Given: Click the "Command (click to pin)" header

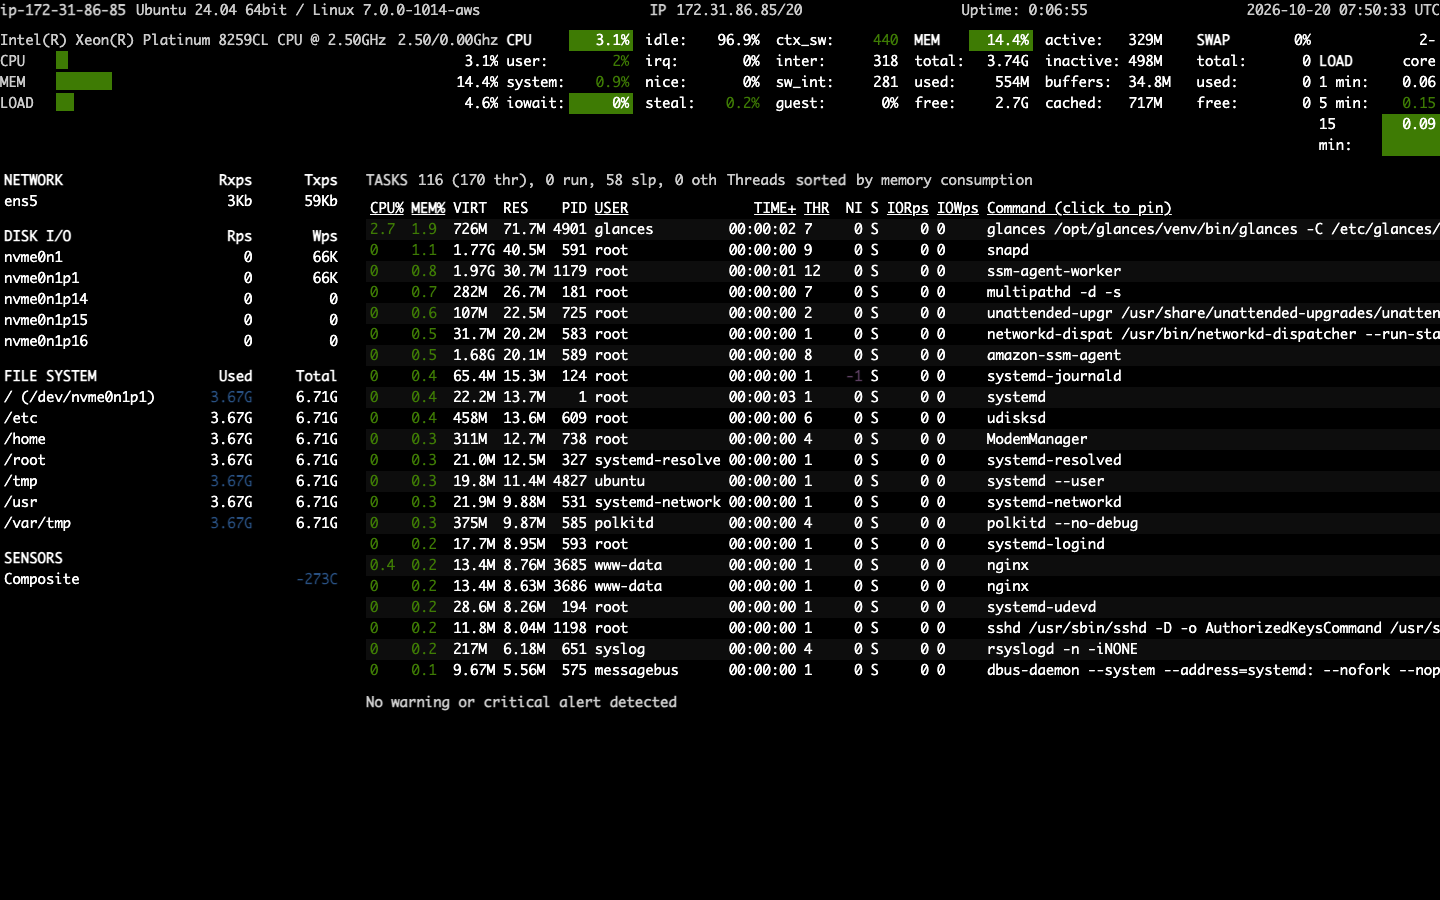Looking at the screenshot, I should click(x=1079, y=208).
